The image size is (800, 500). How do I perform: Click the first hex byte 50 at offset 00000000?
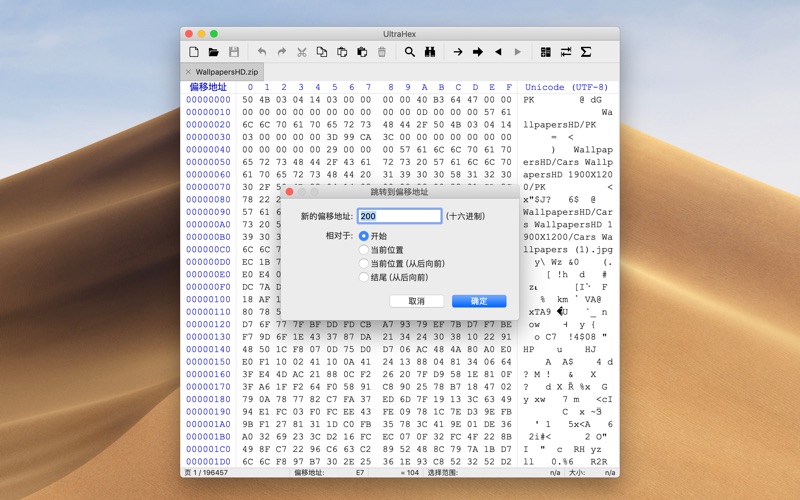pyautogui.click(x=248, y=100)
